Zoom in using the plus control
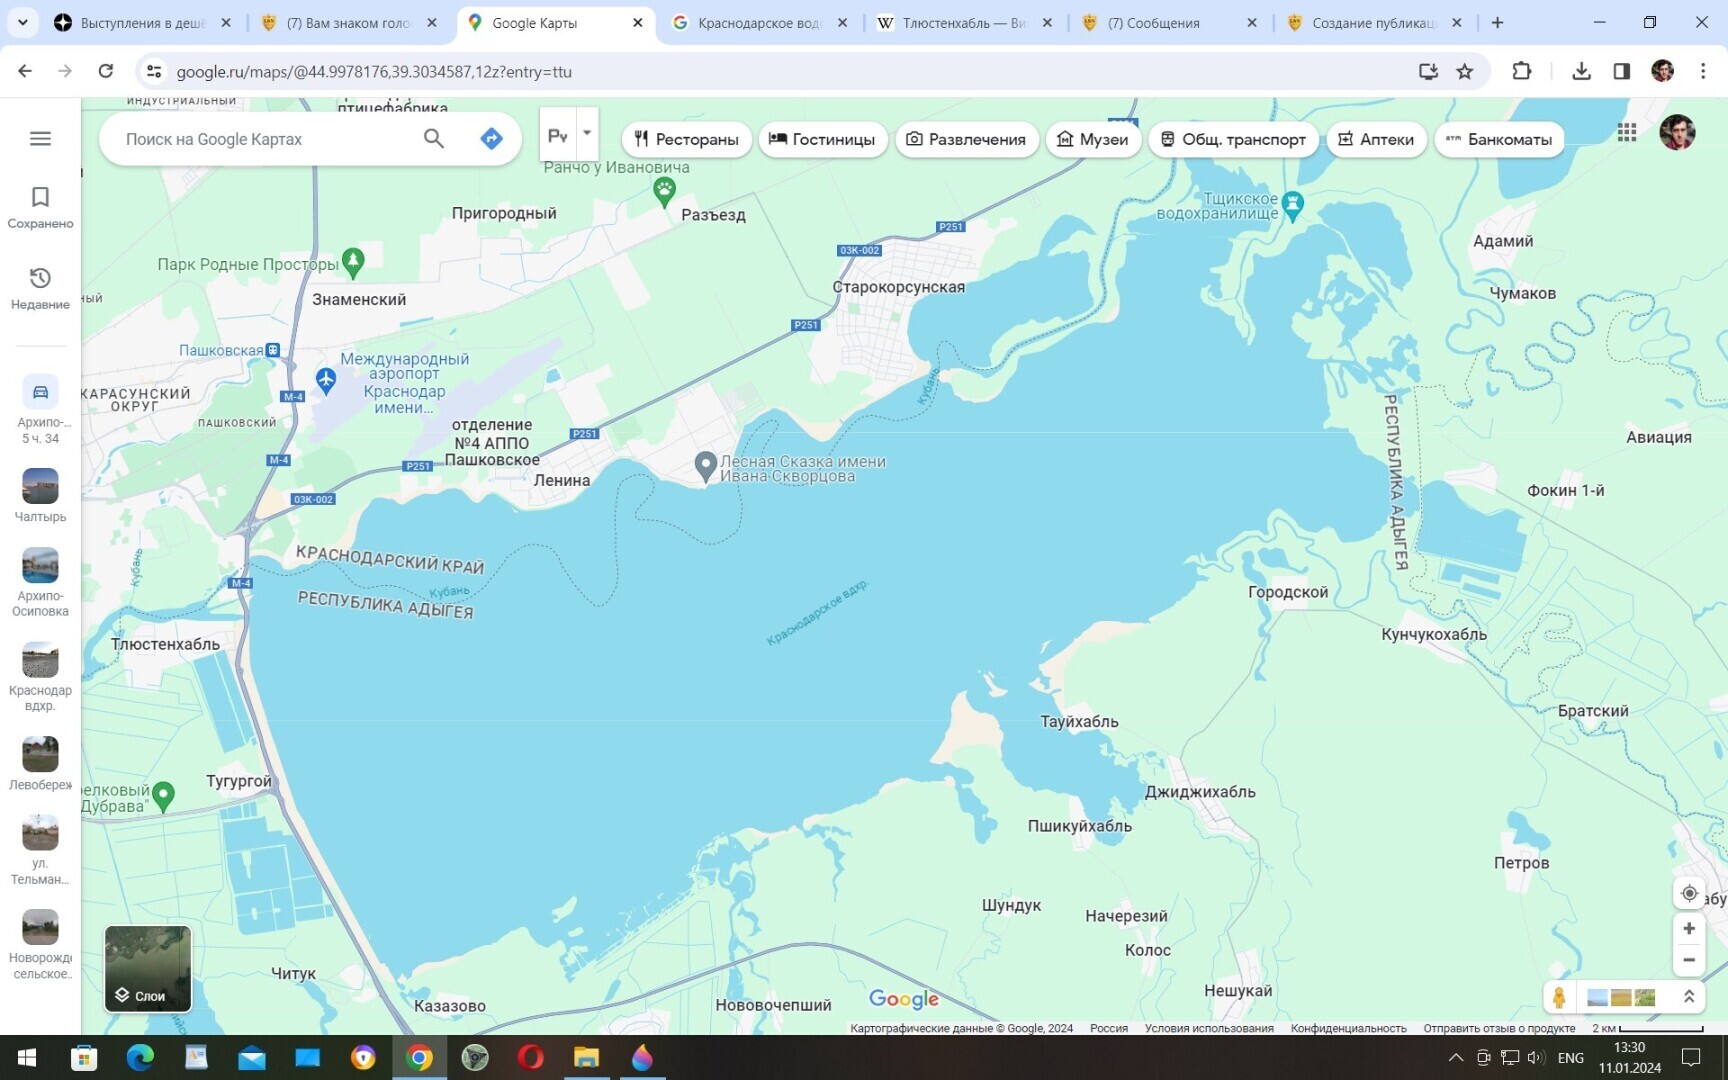Viewport: 1728px width, 1080px height. pyautogui.click(x=1688, y=928)
